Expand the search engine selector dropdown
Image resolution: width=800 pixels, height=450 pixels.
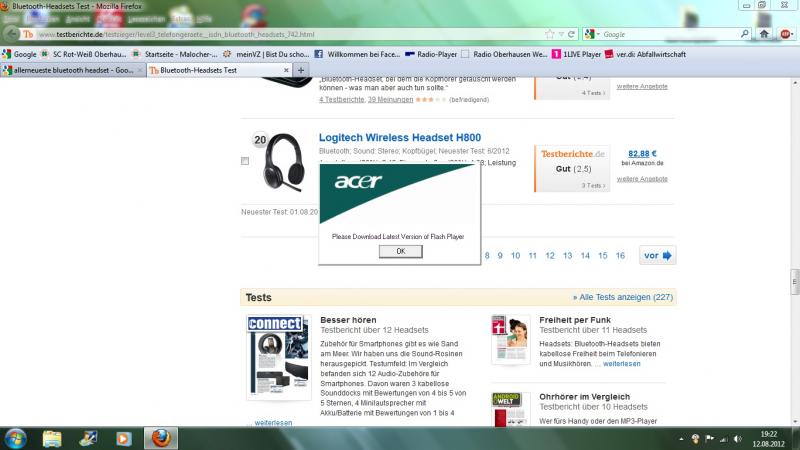tap(597, 34)
